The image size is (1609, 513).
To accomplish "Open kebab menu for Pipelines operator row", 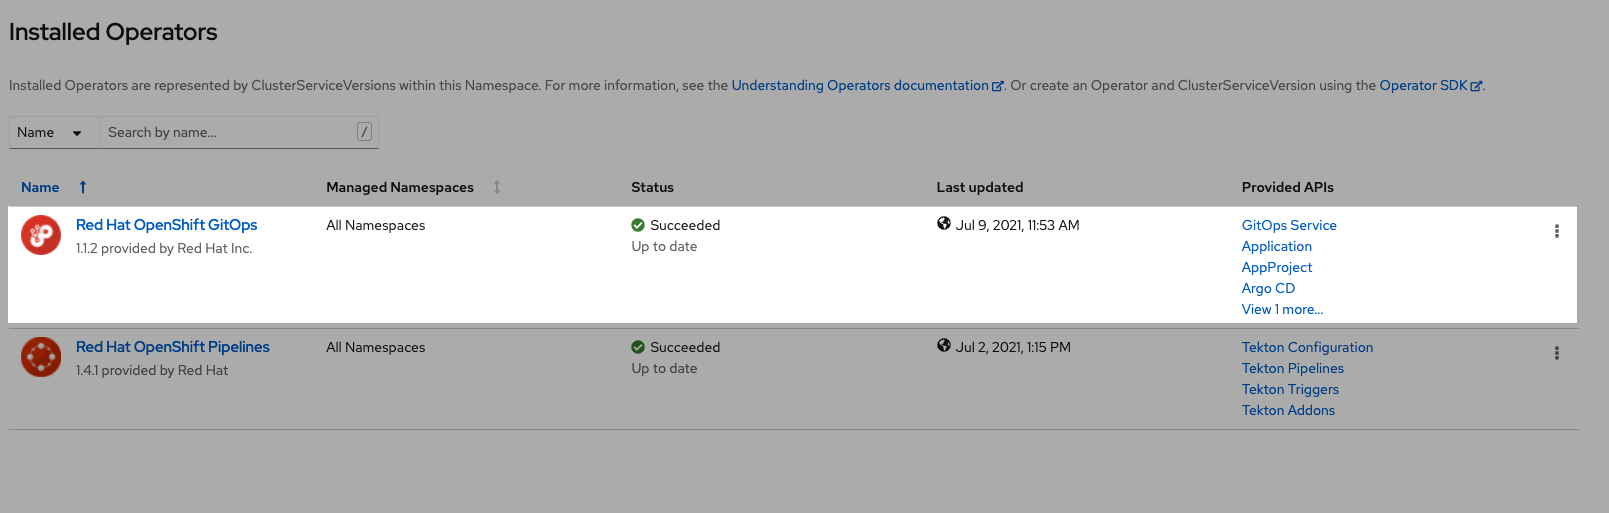I will (1556, 353).
